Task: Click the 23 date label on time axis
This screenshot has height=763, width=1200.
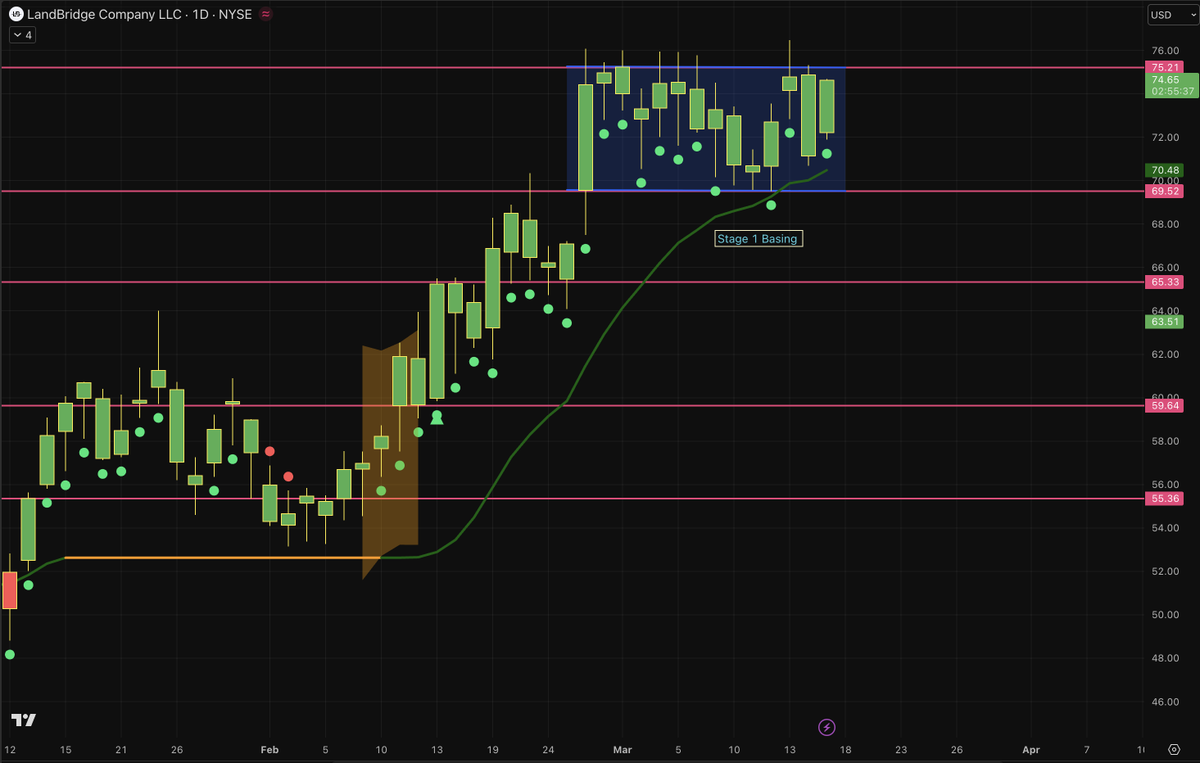Action: 901,749
